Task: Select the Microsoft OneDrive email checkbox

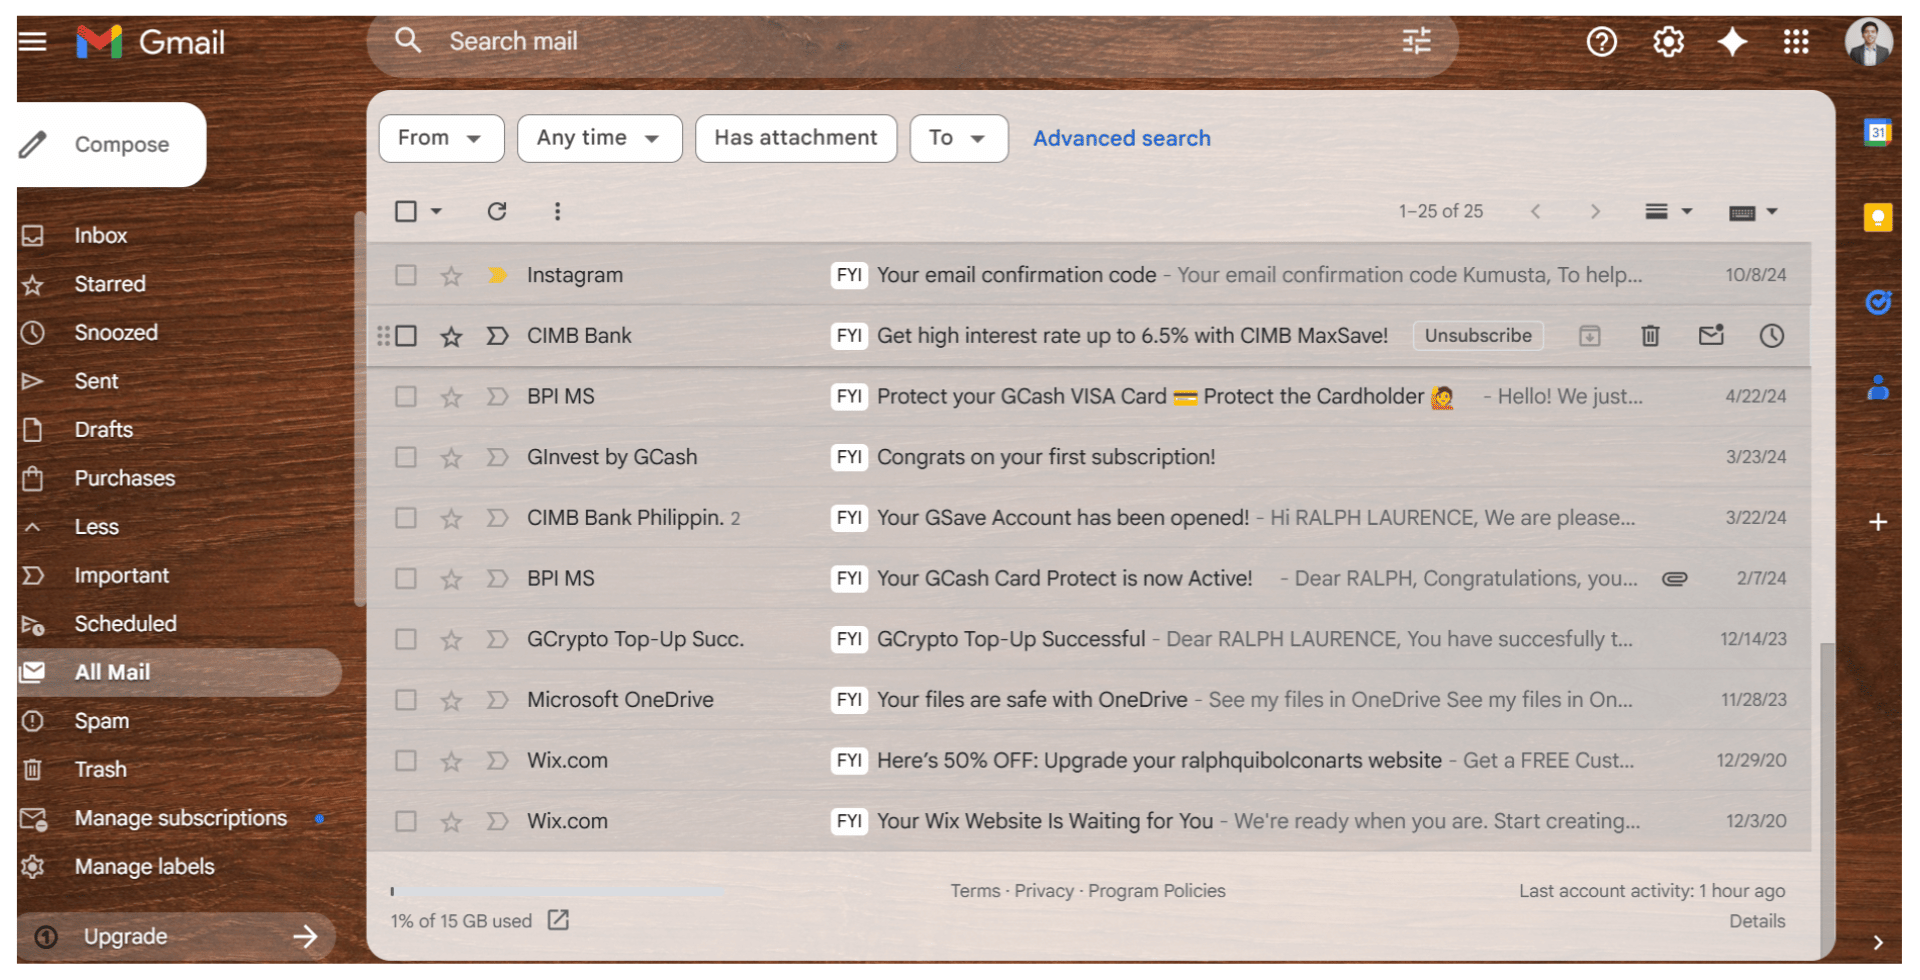Action: (x=405, y=700)
